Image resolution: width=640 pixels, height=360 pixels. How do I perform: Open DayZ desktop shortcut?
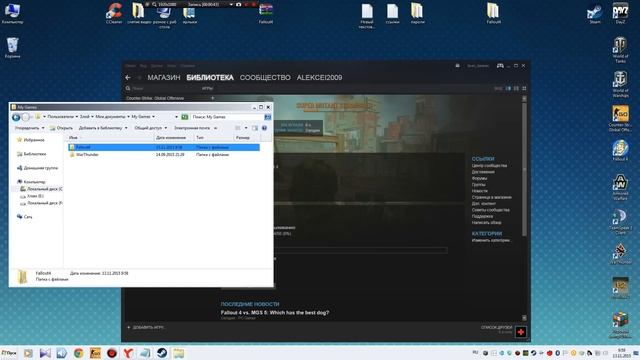pos(620,13)
